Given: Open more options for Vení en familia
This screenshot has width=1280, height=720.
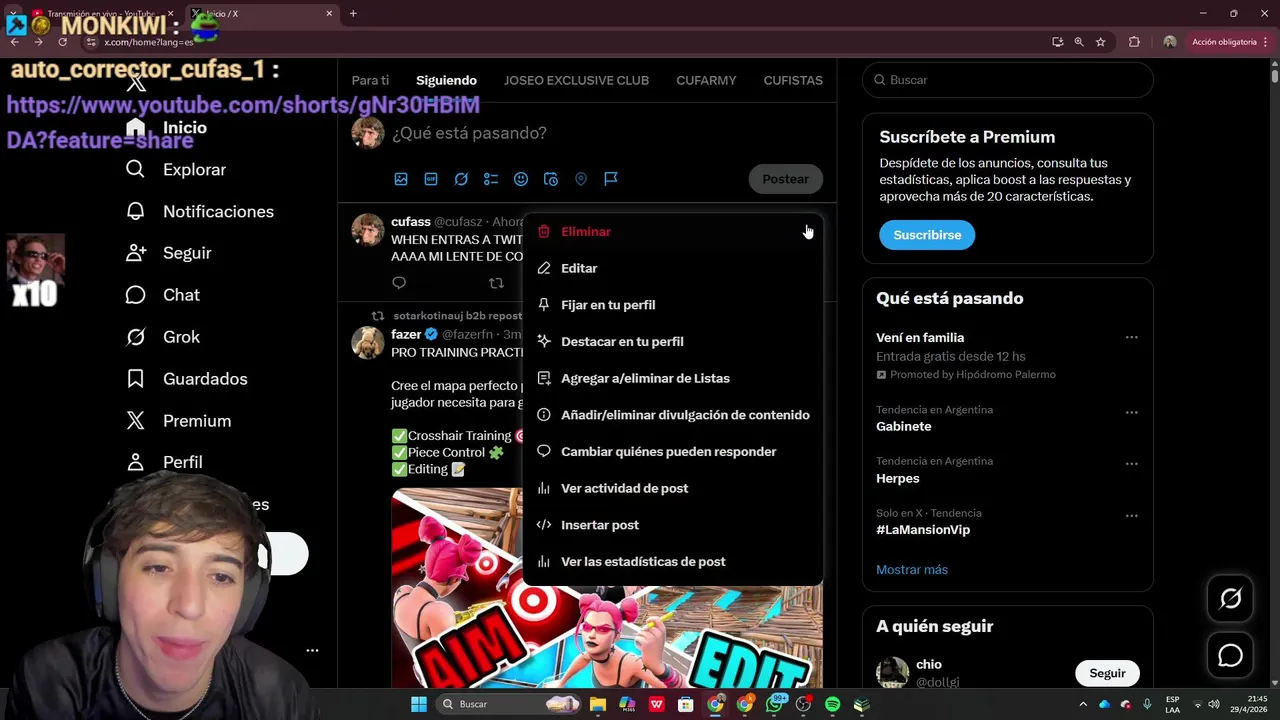Looking at the screenshot, I should pos(1132,338).
